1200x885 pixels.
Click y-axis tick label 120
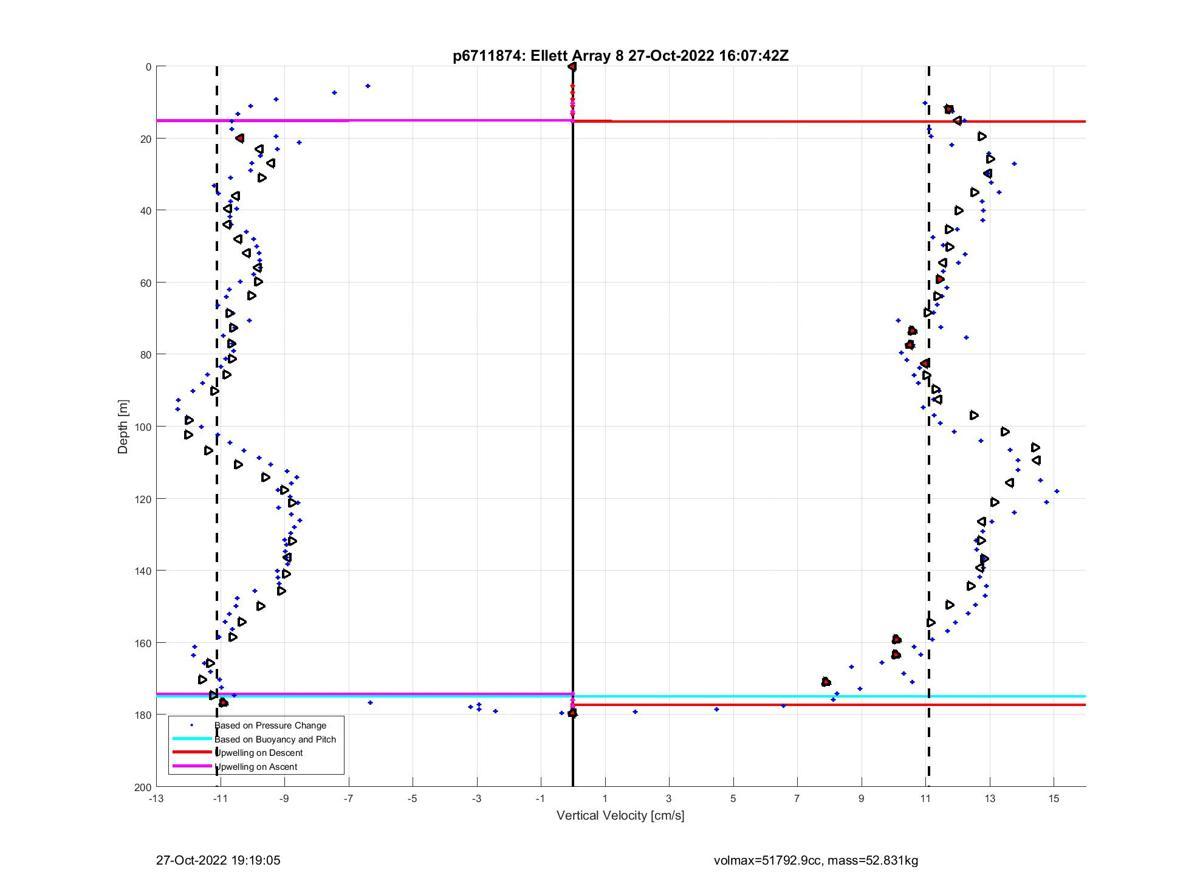[x=142, y=499]
